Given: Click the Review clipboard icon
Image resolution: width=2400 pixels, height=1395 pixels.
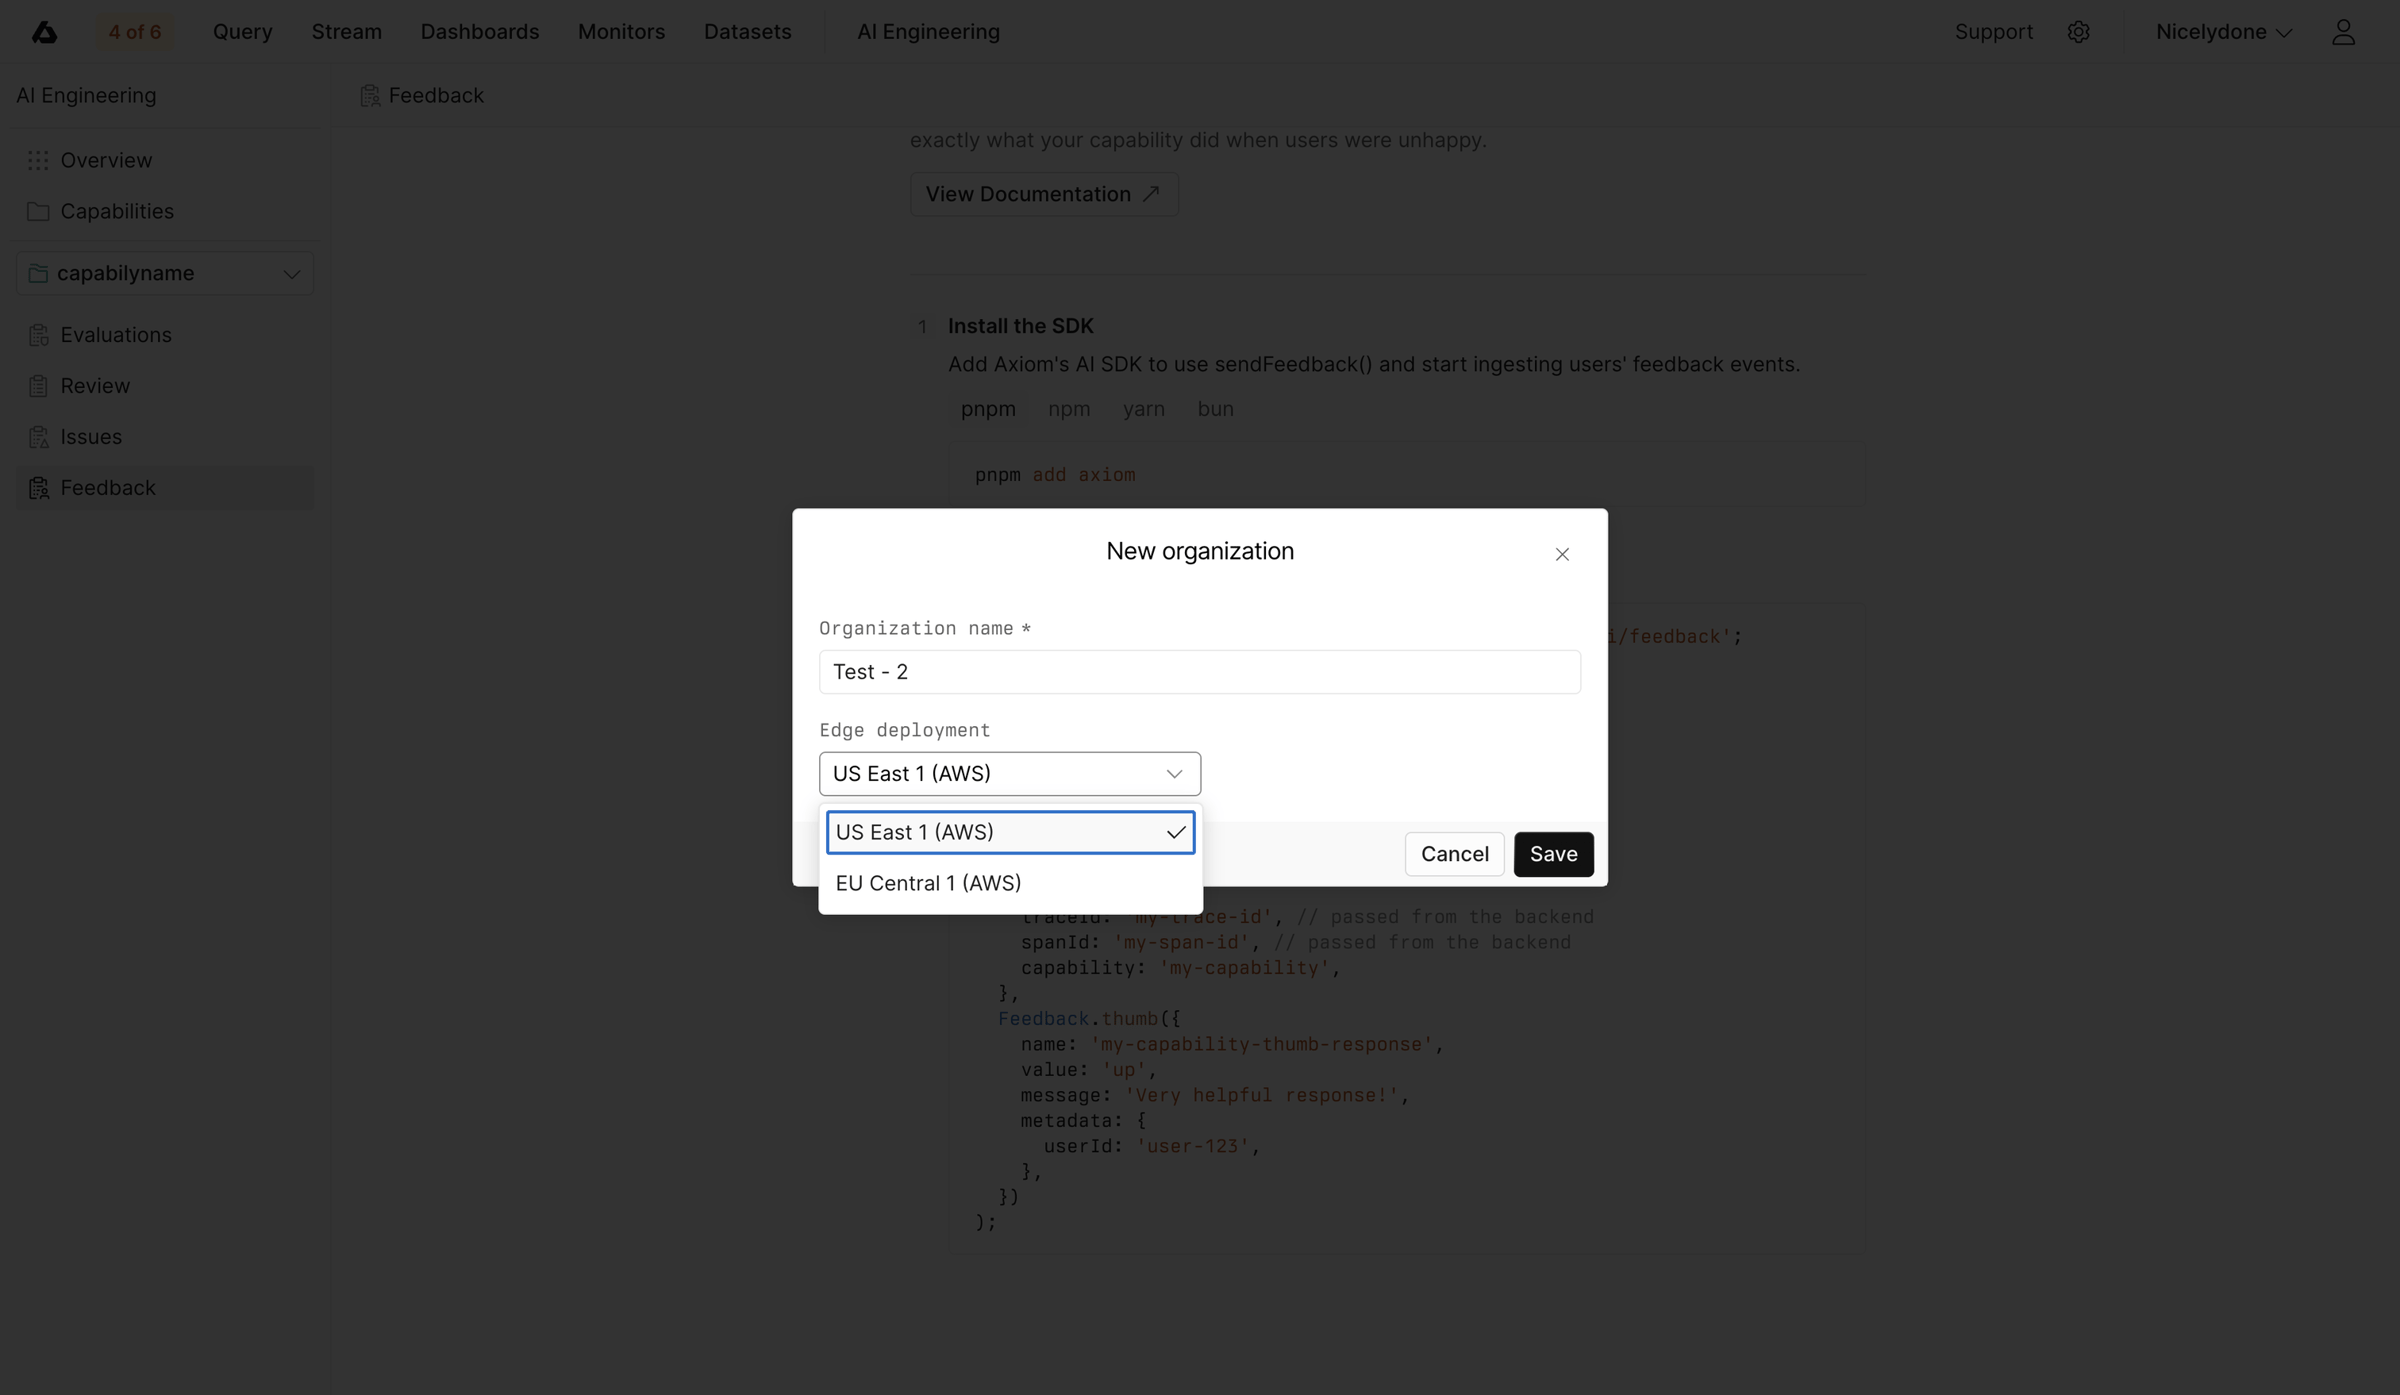Looking at the screenshot, I should coord(38,386).
